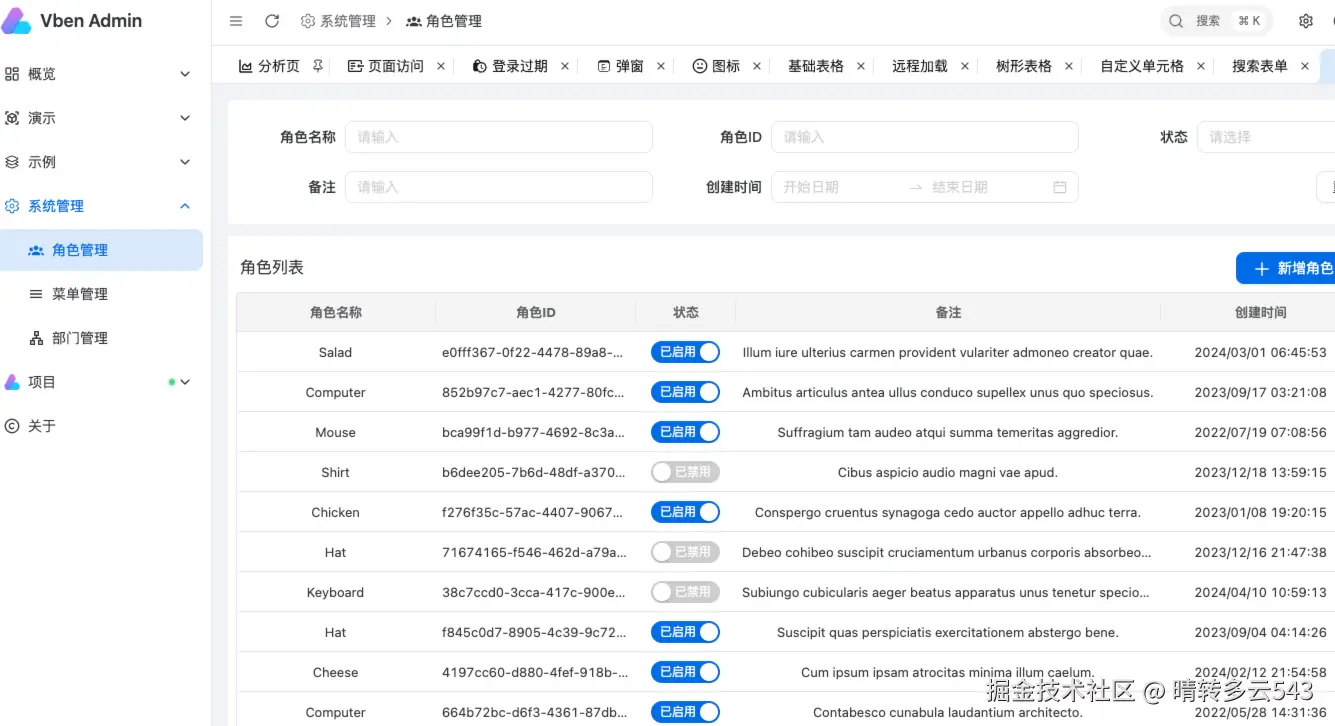Toggle the sidebar with the hamburger icon
Viewport: 1335px width, 726px height.
pos(236,21)
